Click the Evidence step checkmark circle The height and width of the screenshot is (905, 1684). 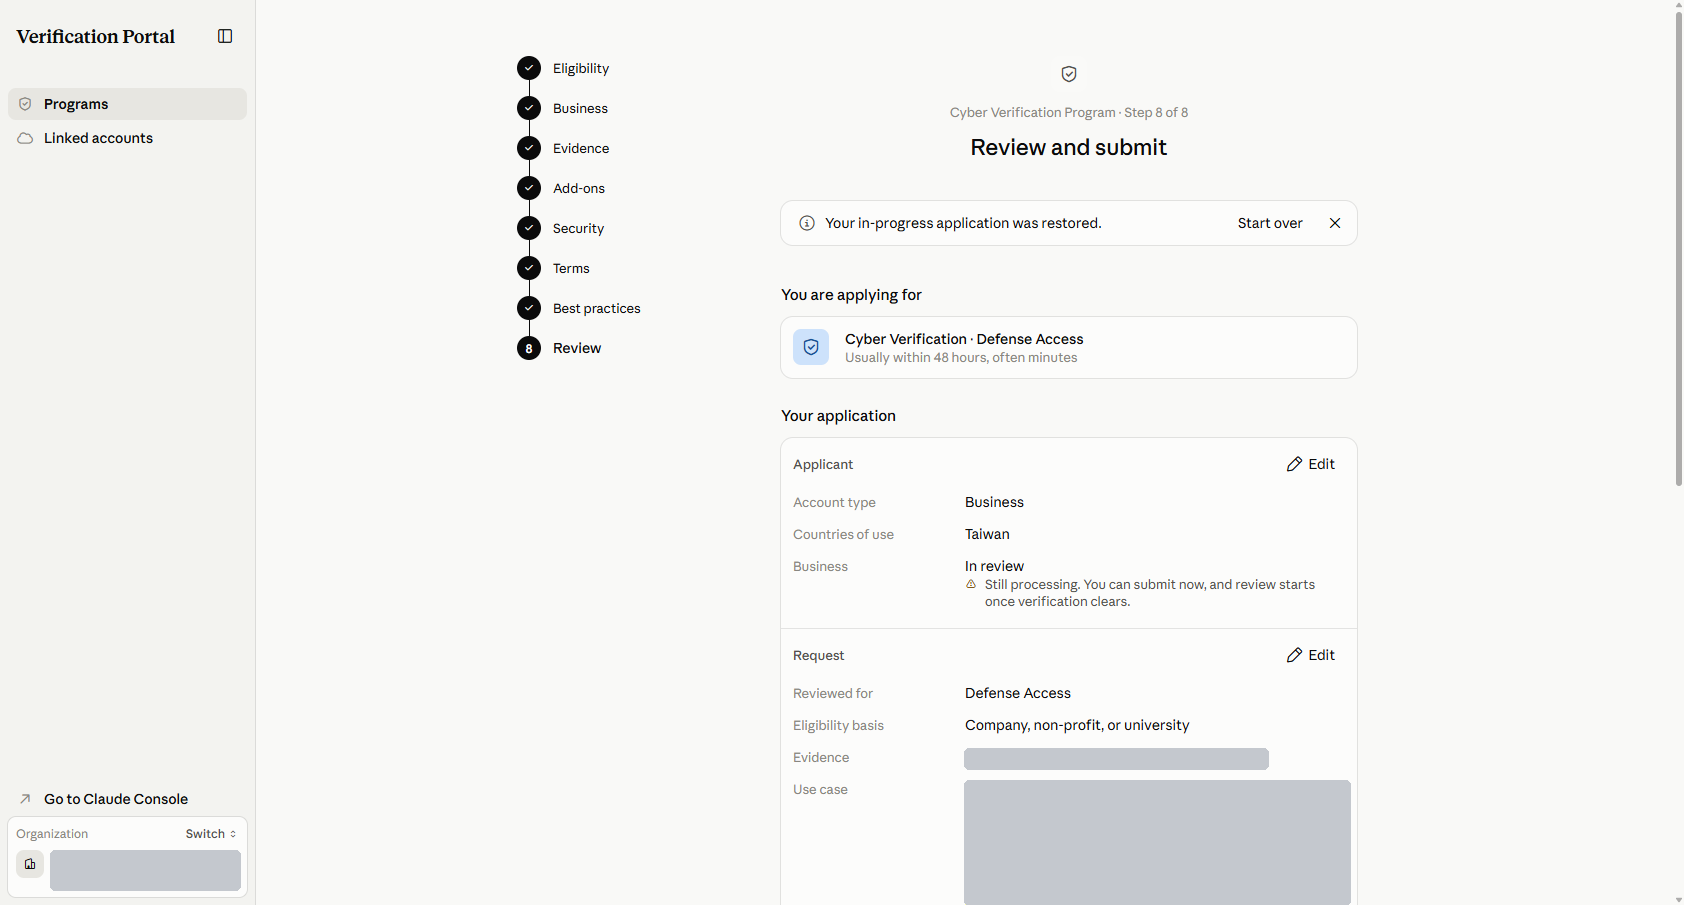click(x=529, y=148)
